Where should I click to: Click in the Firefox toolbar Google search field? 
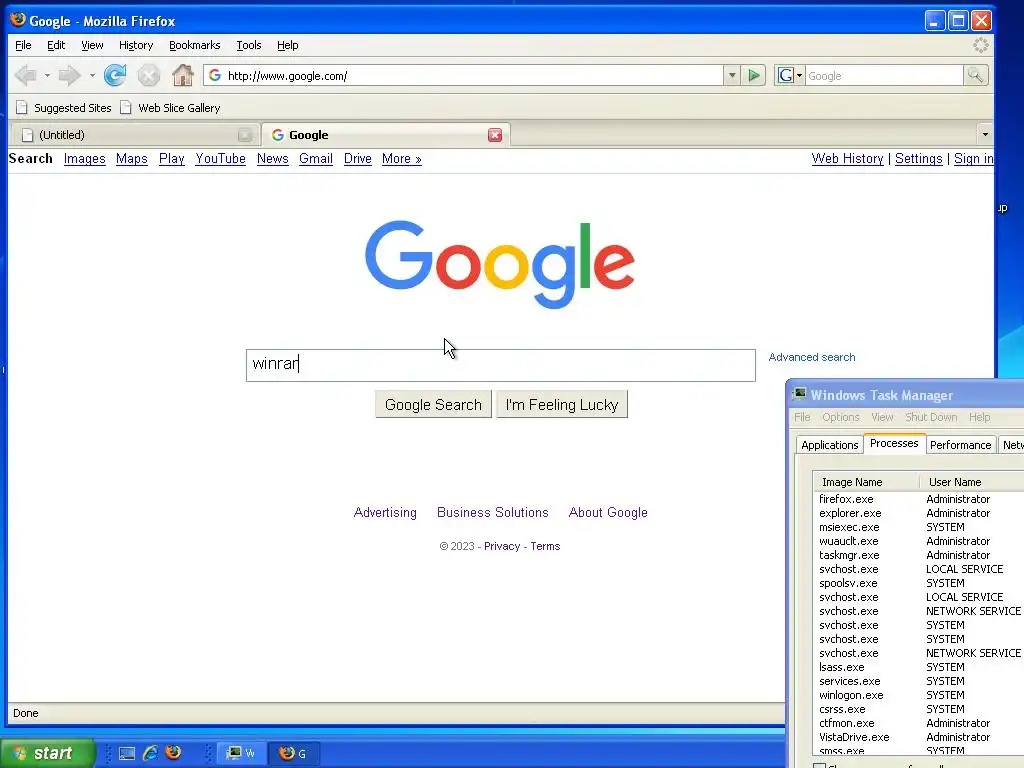(884, 76)
